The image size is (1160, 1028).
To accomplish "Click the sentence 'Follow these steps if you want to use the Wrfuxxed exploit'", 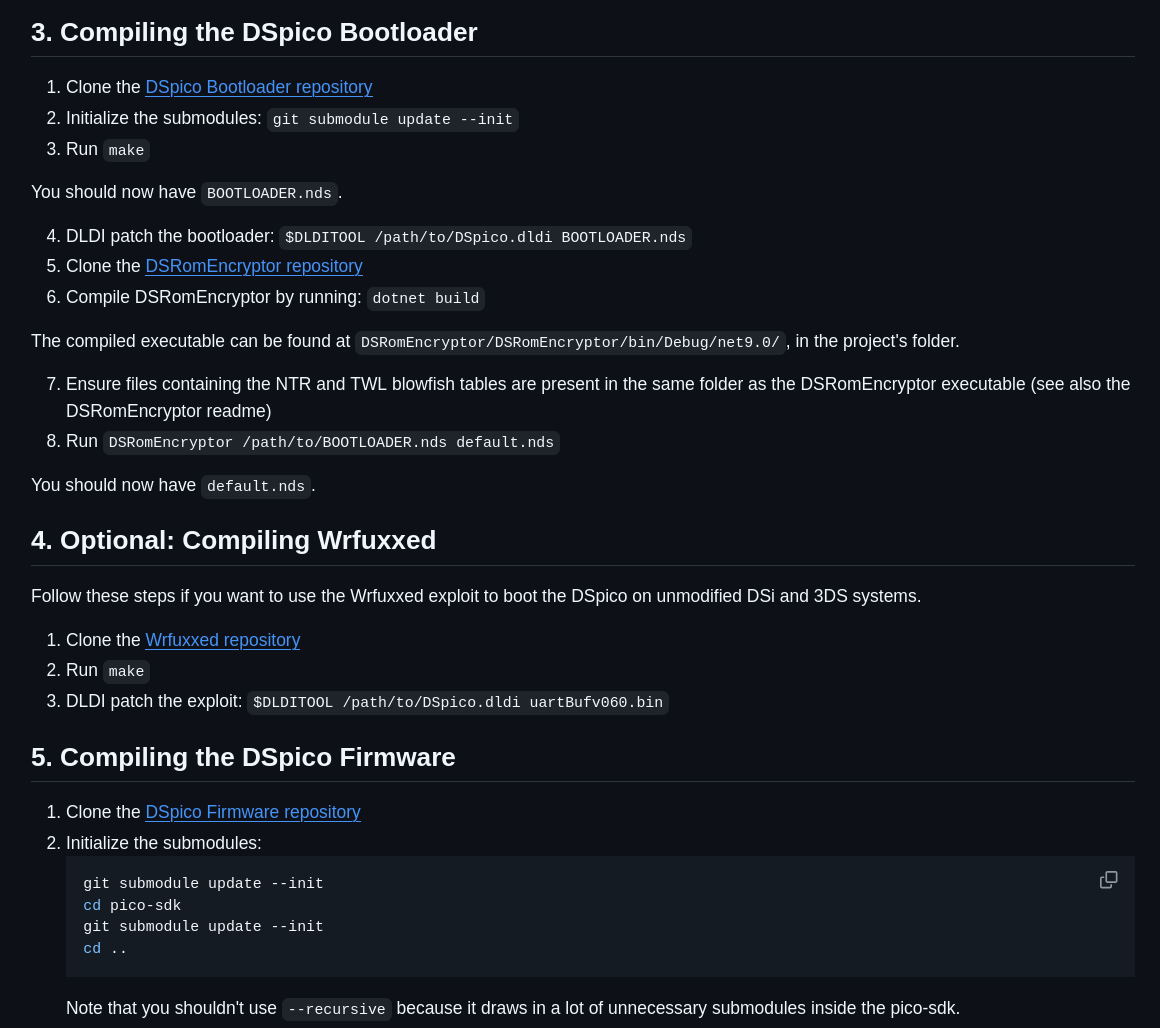I will point(476,596).
